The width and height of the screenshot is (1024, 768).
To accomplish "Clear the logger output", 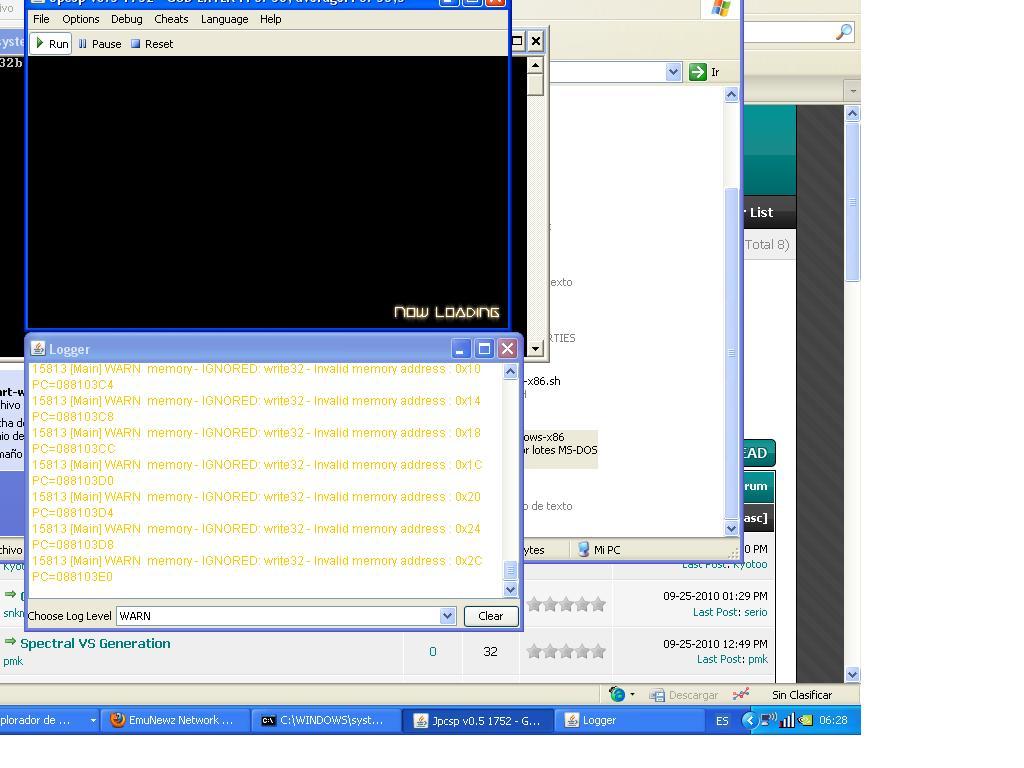I will [x=490, y=616].
